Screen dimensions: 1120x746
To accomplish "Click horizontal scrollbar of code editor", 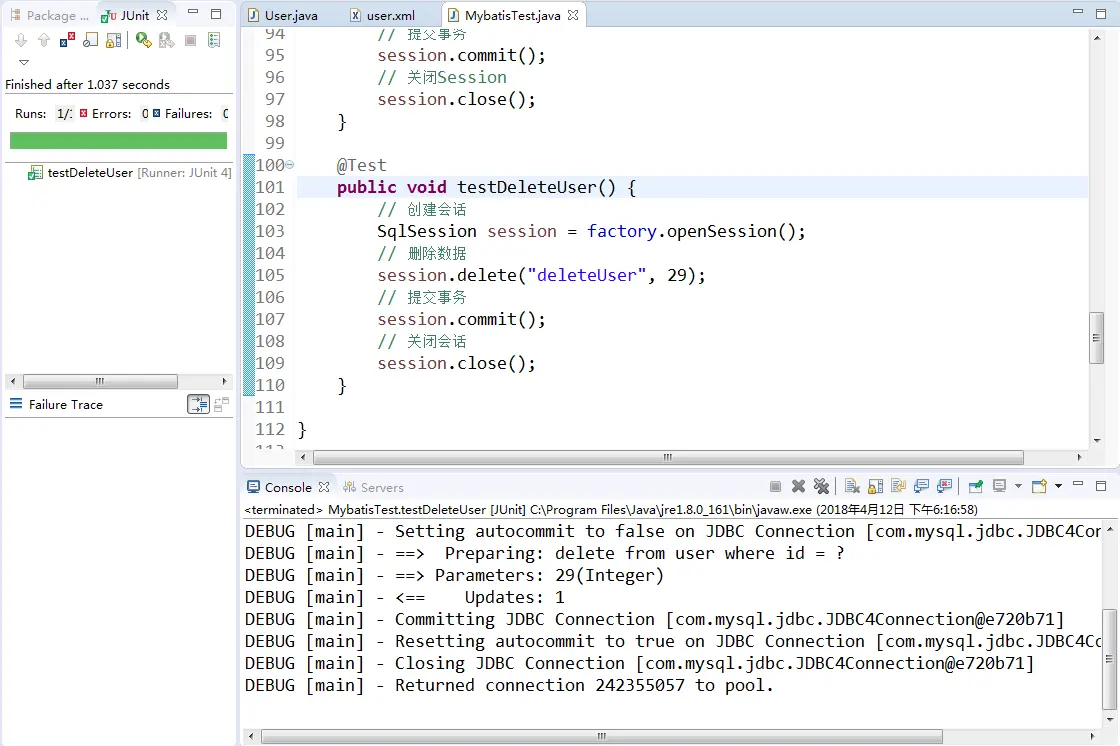I will coord(668,457).
